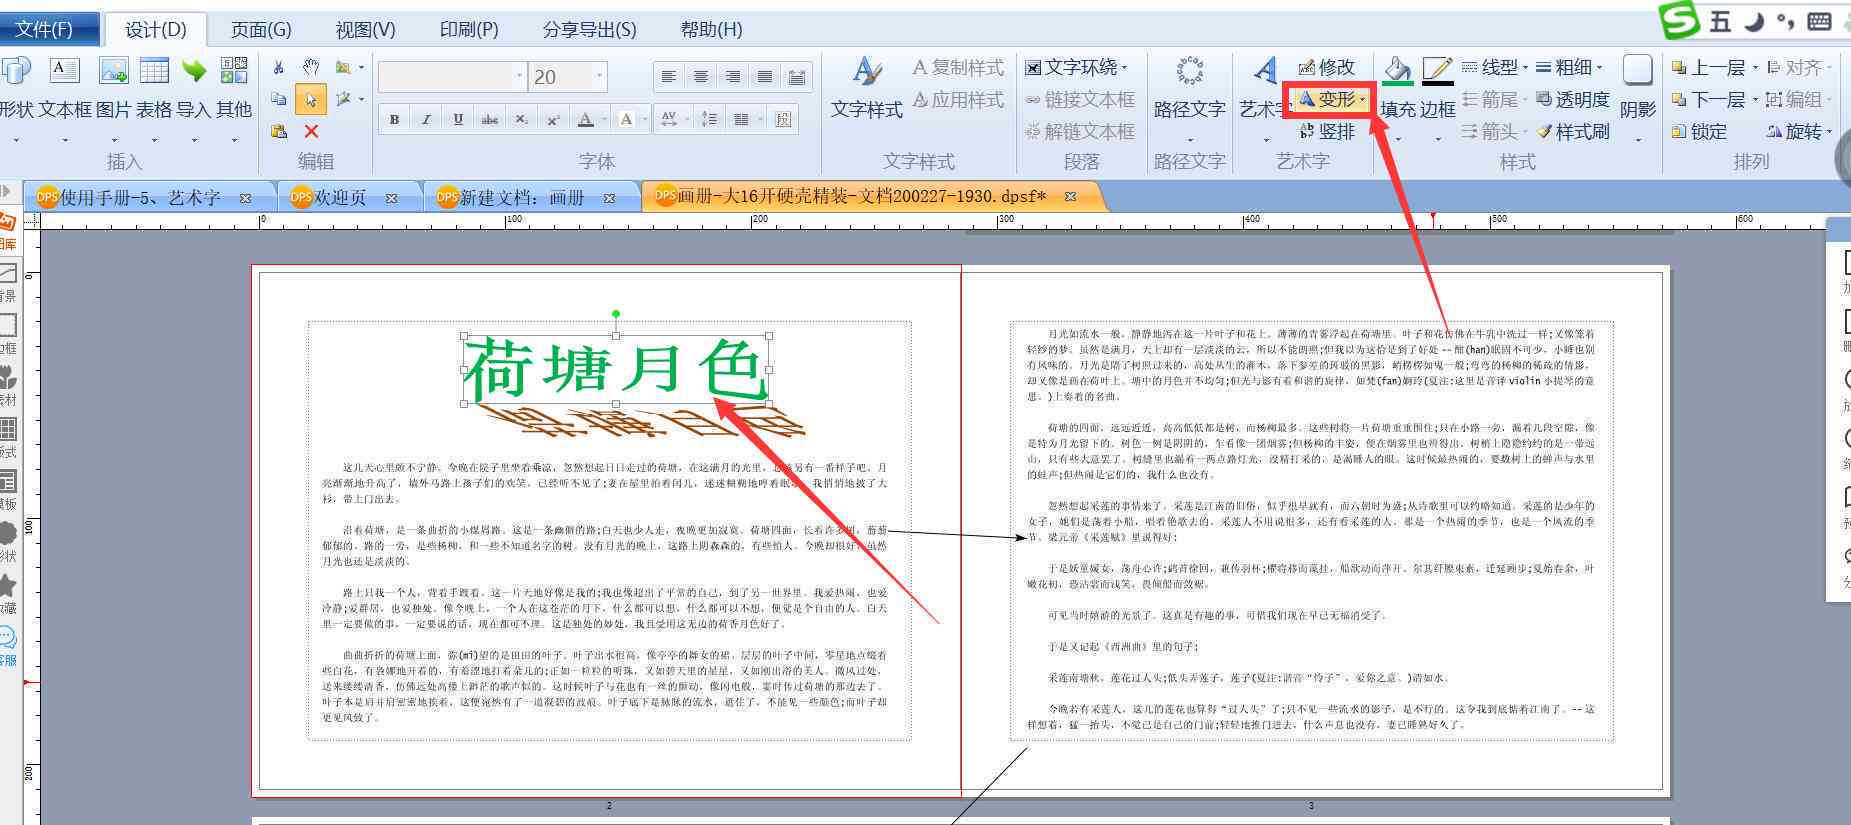Image resolution: width=1851 pixels, height=825 pixels.
Task: Insert a text box with 文本框 icon
Action: pyautogui.click(x=65, y=70)
